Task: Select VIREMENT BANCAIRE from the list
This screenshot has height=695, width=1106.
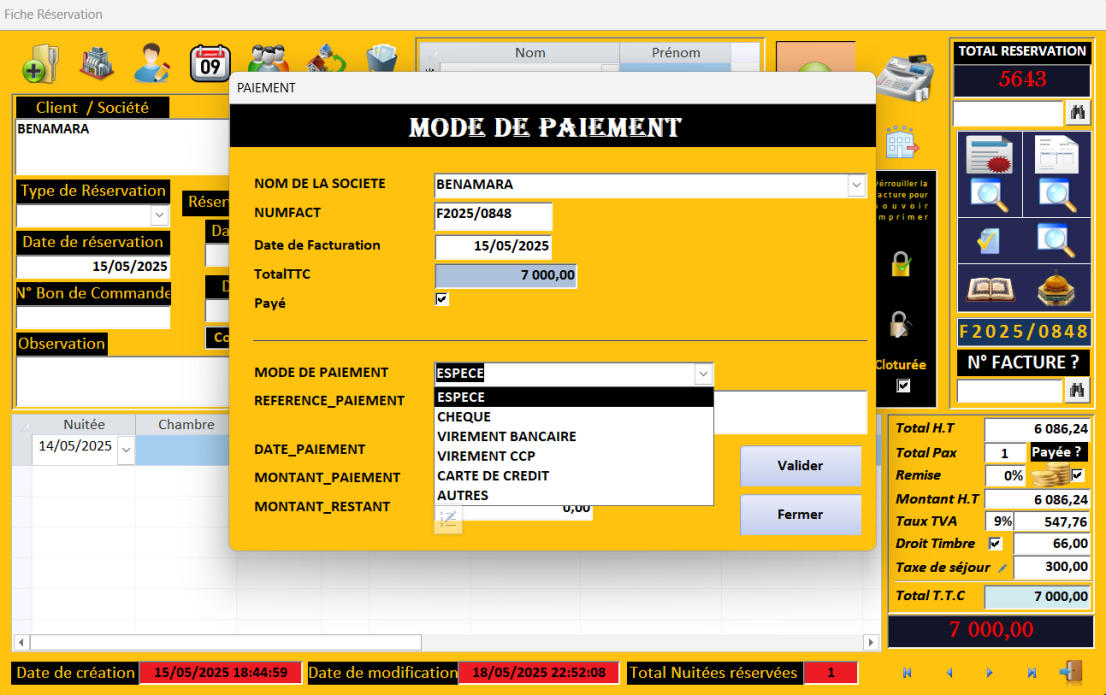Action: (507, 436)
